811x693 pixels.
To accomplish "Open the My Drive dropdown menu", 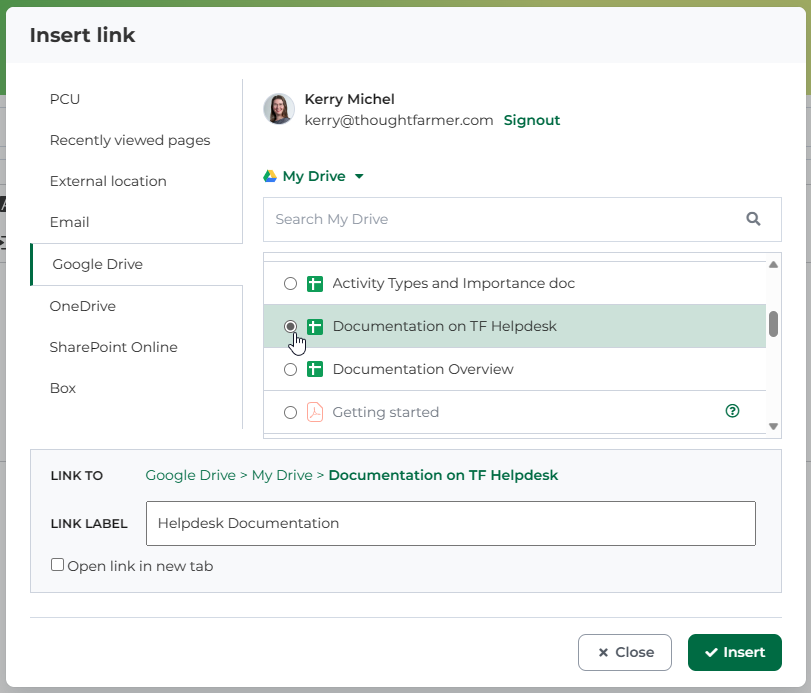I will click(314, 176).
